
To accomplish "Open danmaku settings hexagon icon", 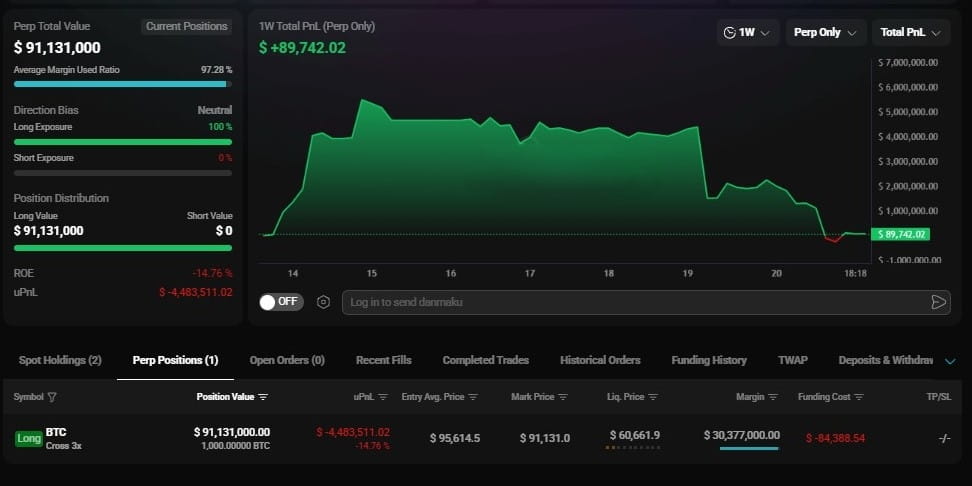I will [323, 302].
